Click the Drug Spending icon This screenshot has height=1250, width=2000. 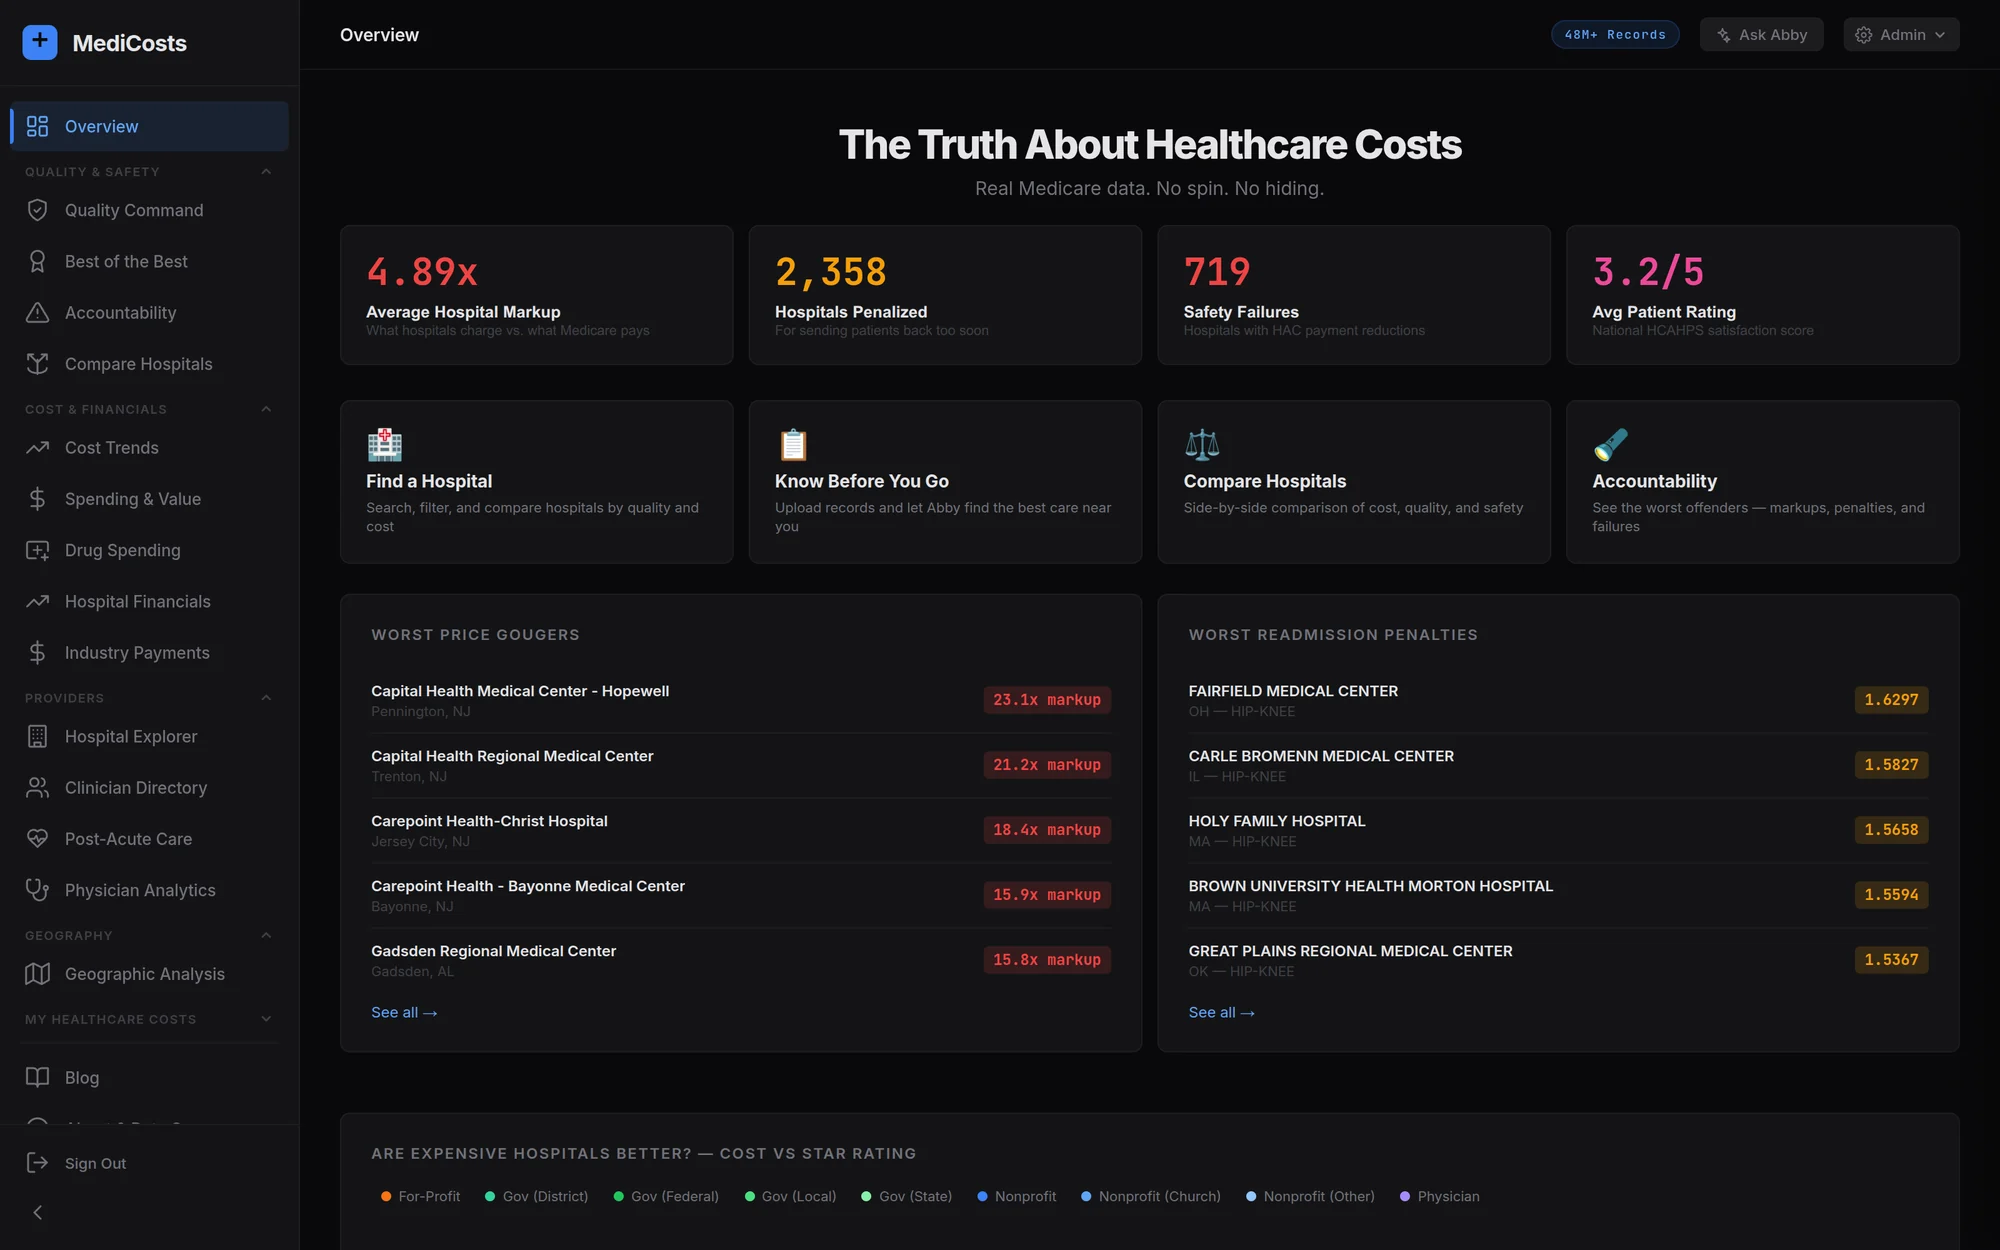pyautogui.click(x=37, y=550)
